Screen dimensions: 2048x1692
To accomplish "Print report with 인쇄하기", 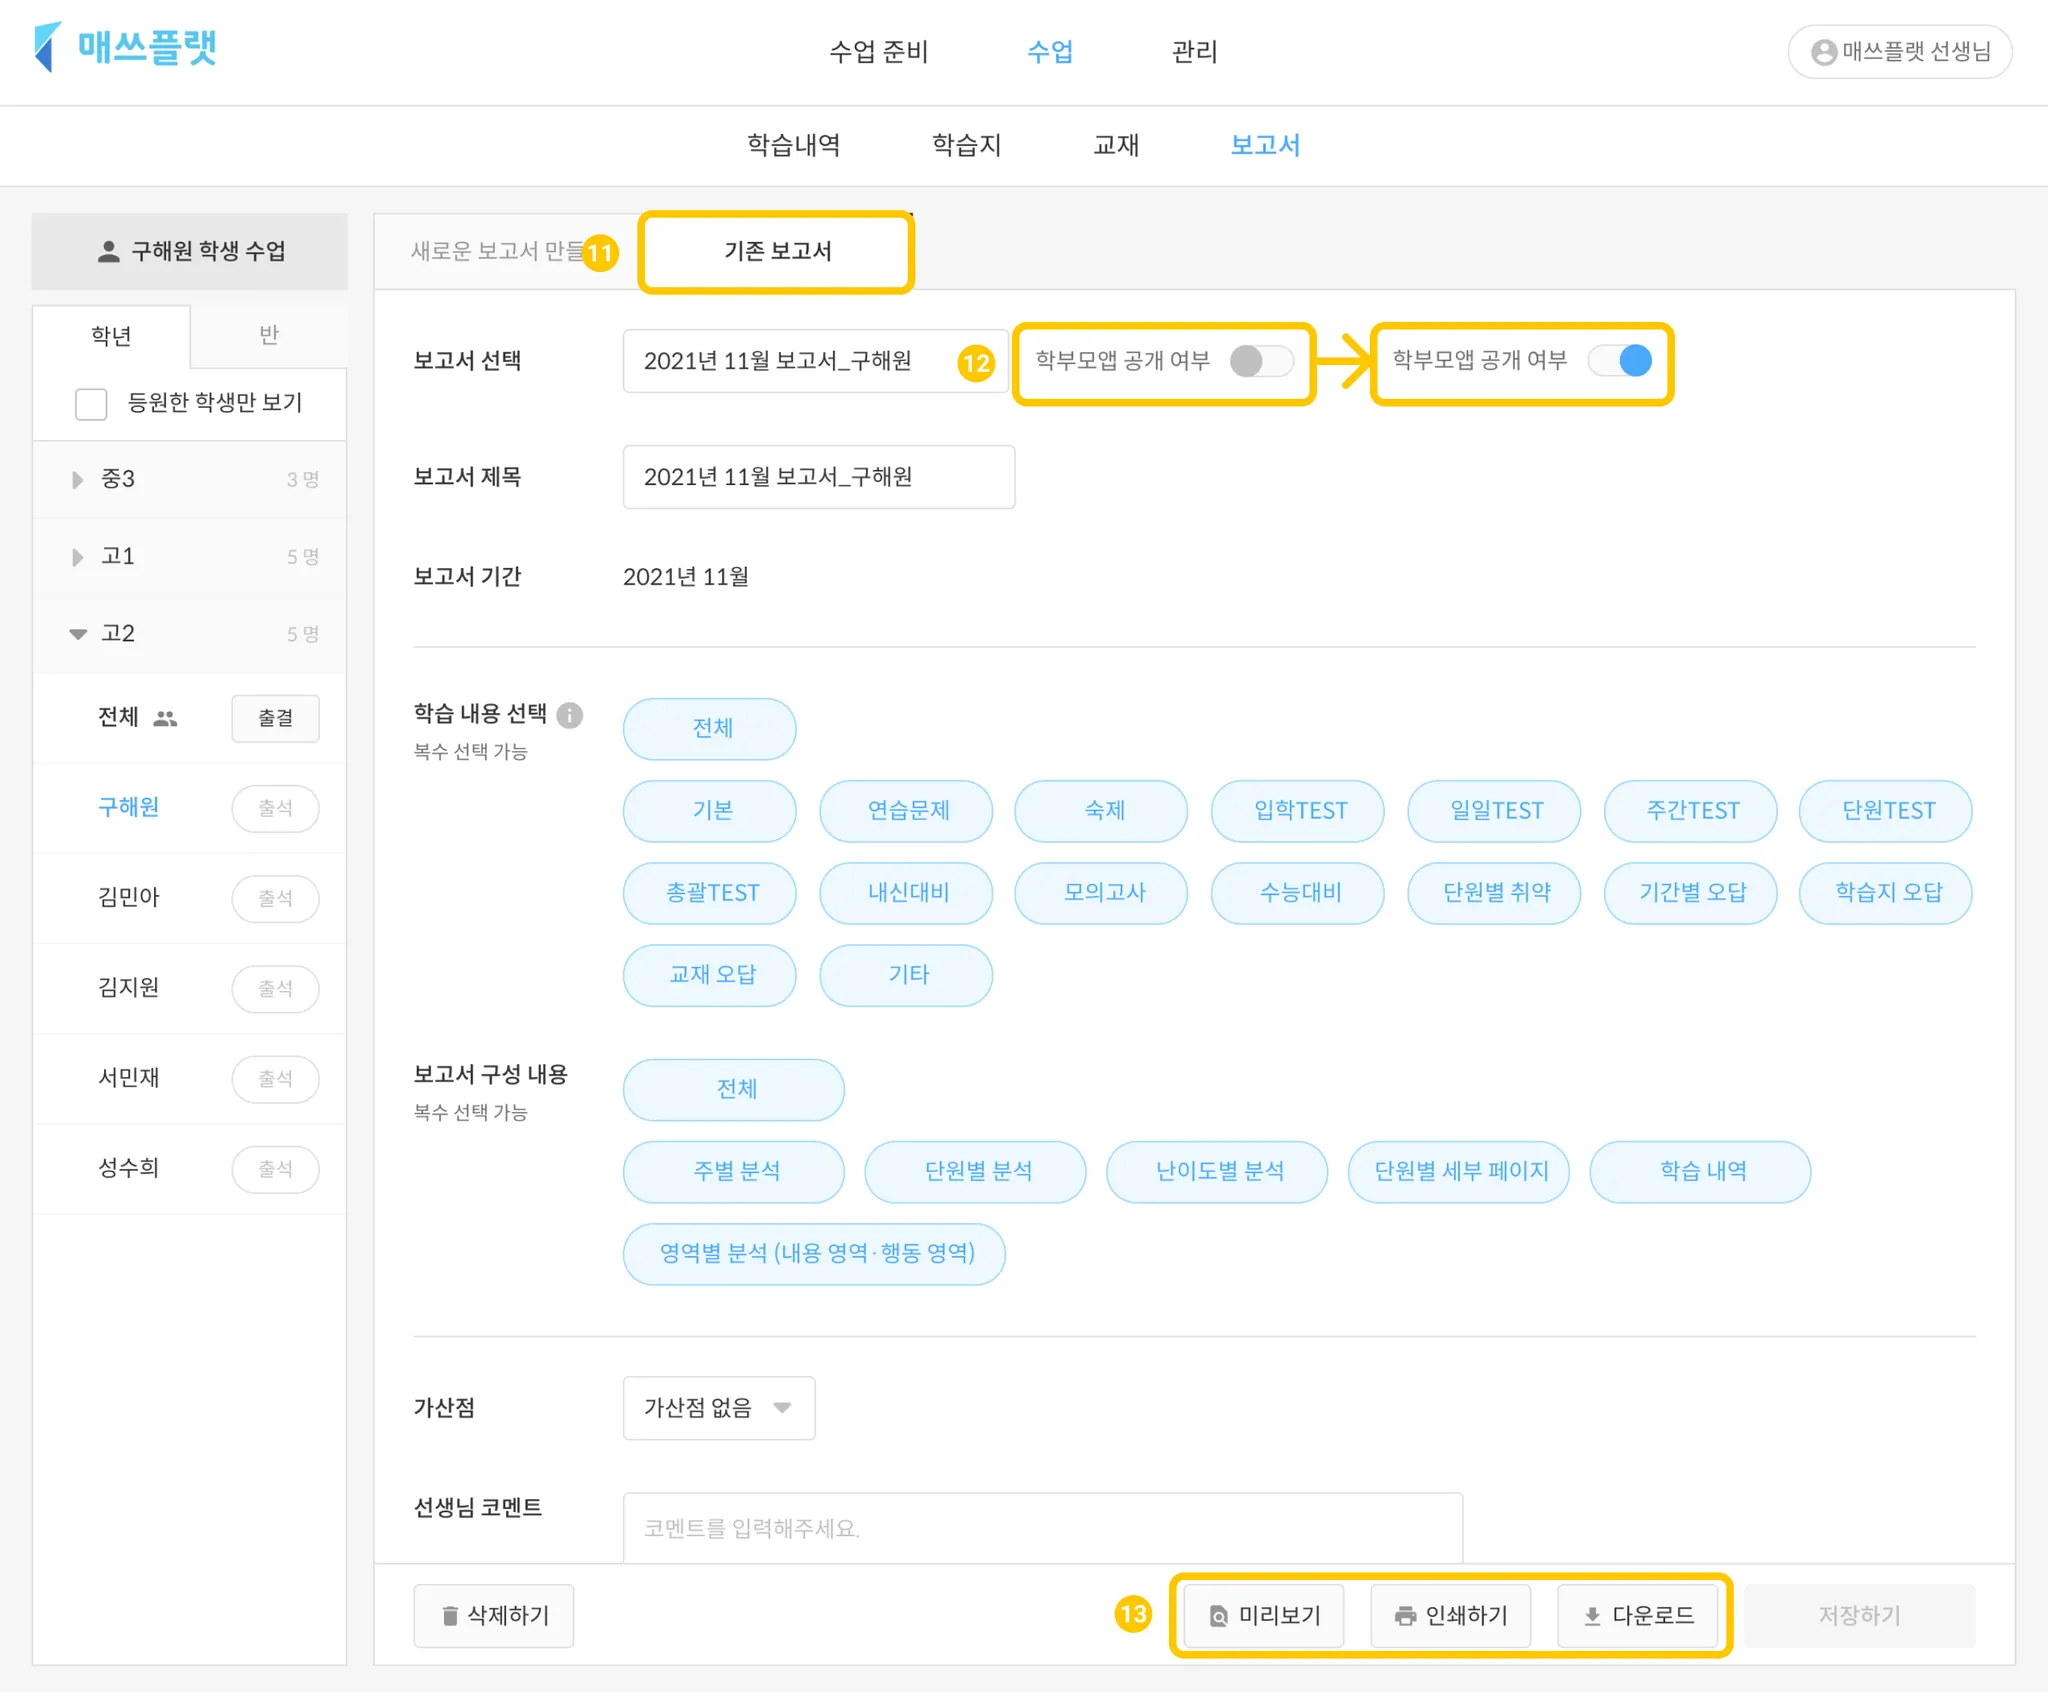I will pos(1450,1615).
